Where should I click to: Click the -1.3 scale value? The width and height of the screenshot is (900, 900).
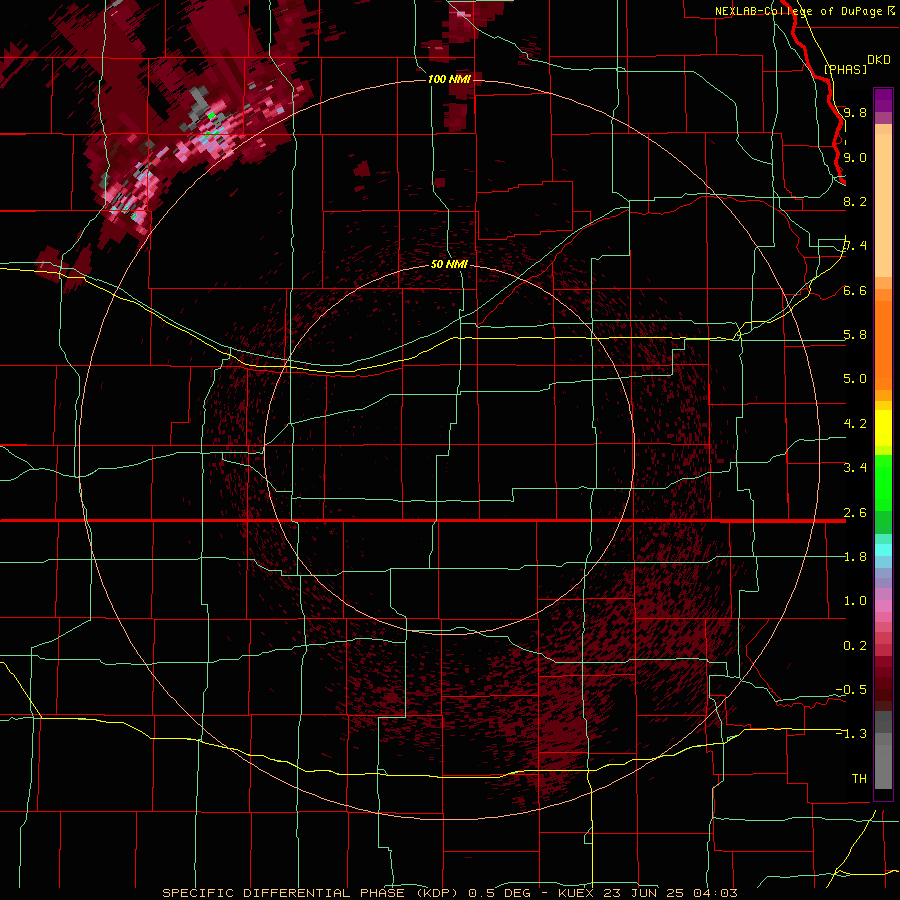click(851, 734)
